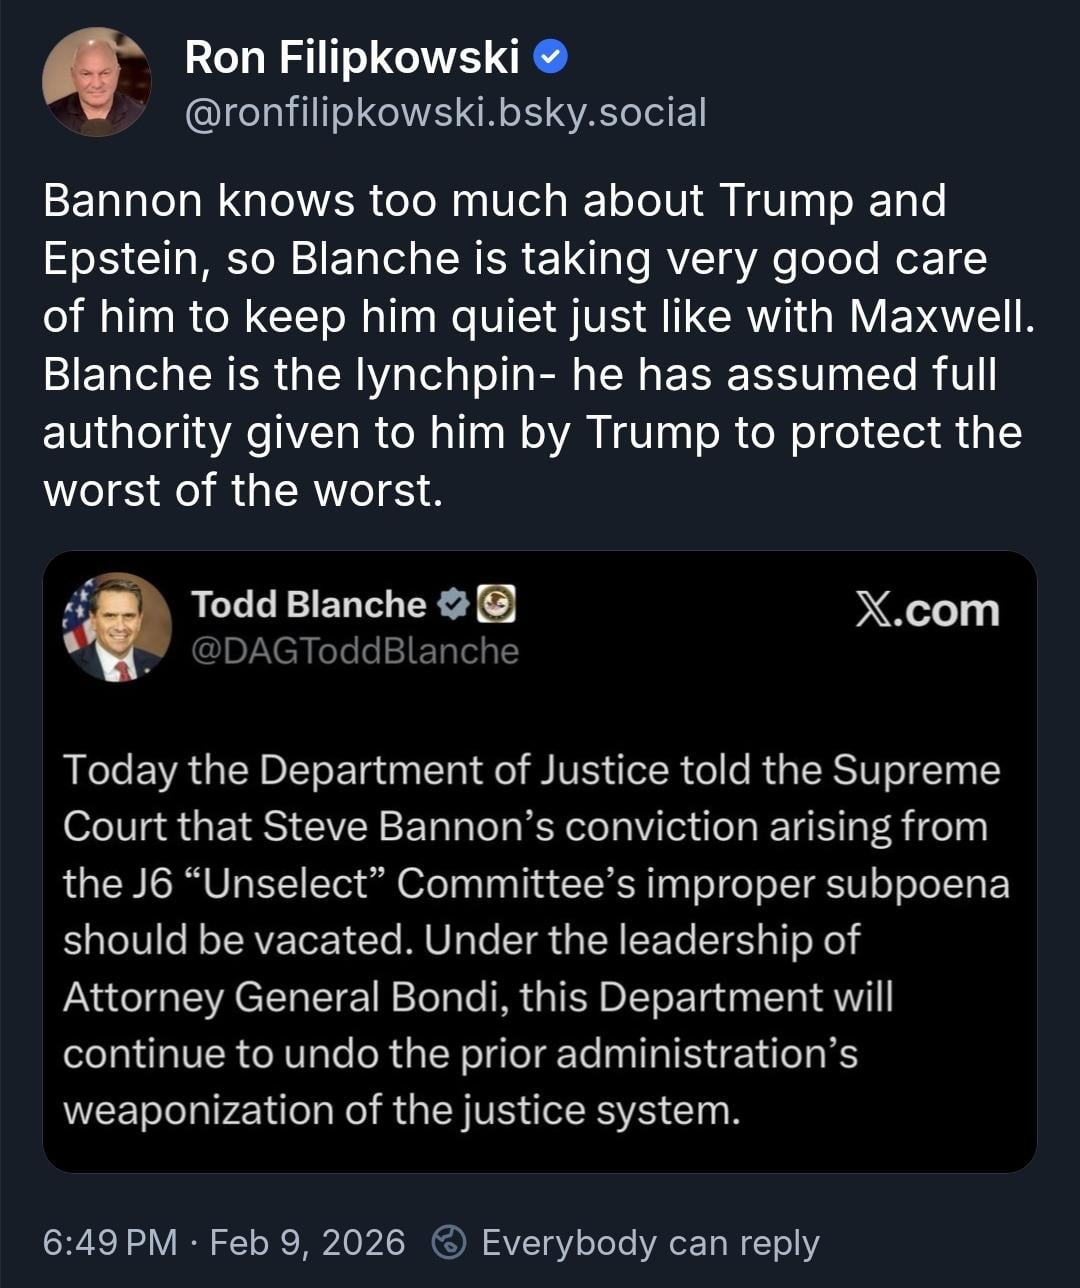Open the Ron Filipkowski display name
This screenshot has width=1080, height=1288.
point(352,59)
